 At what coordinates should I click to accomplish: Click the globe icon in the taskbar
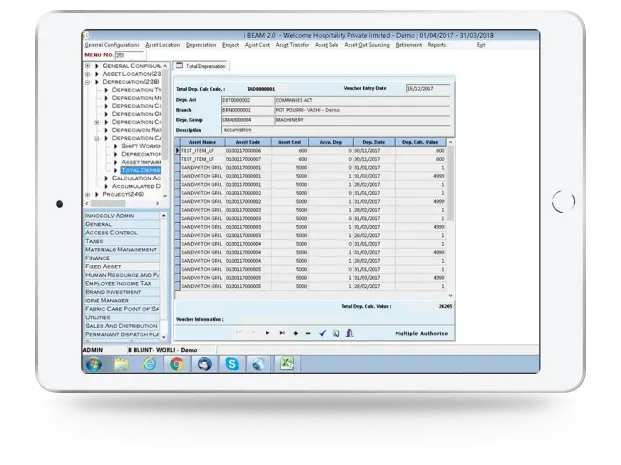(259, 364)
